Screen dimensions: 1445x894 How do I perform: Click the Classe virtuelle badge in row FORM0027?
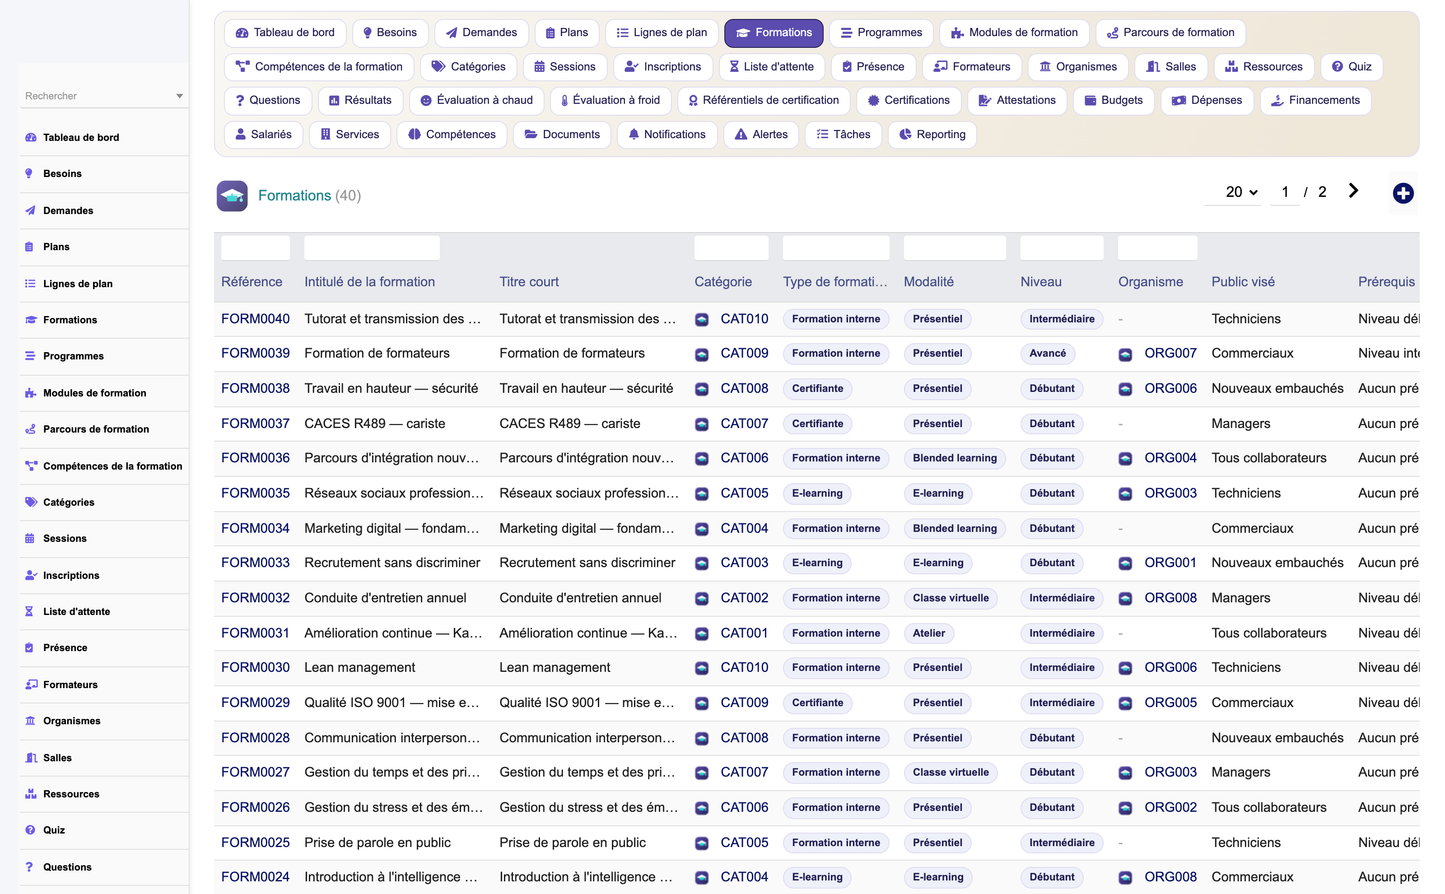coord(951,772)
